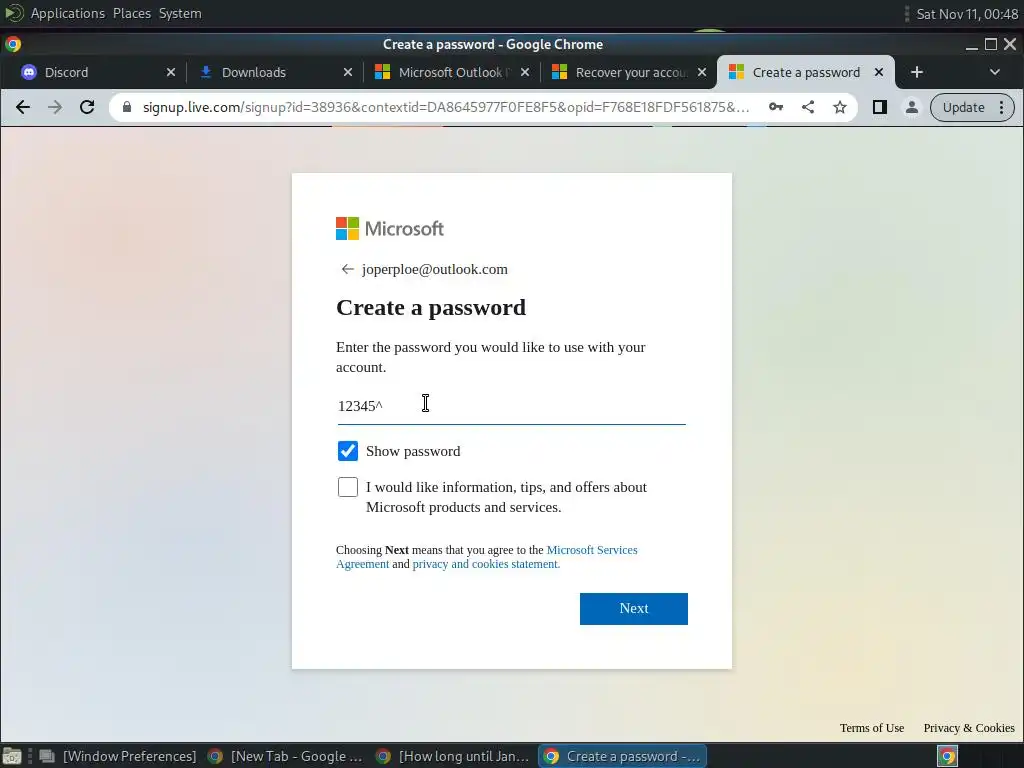View site security lock icon

[x=127, y=107]
